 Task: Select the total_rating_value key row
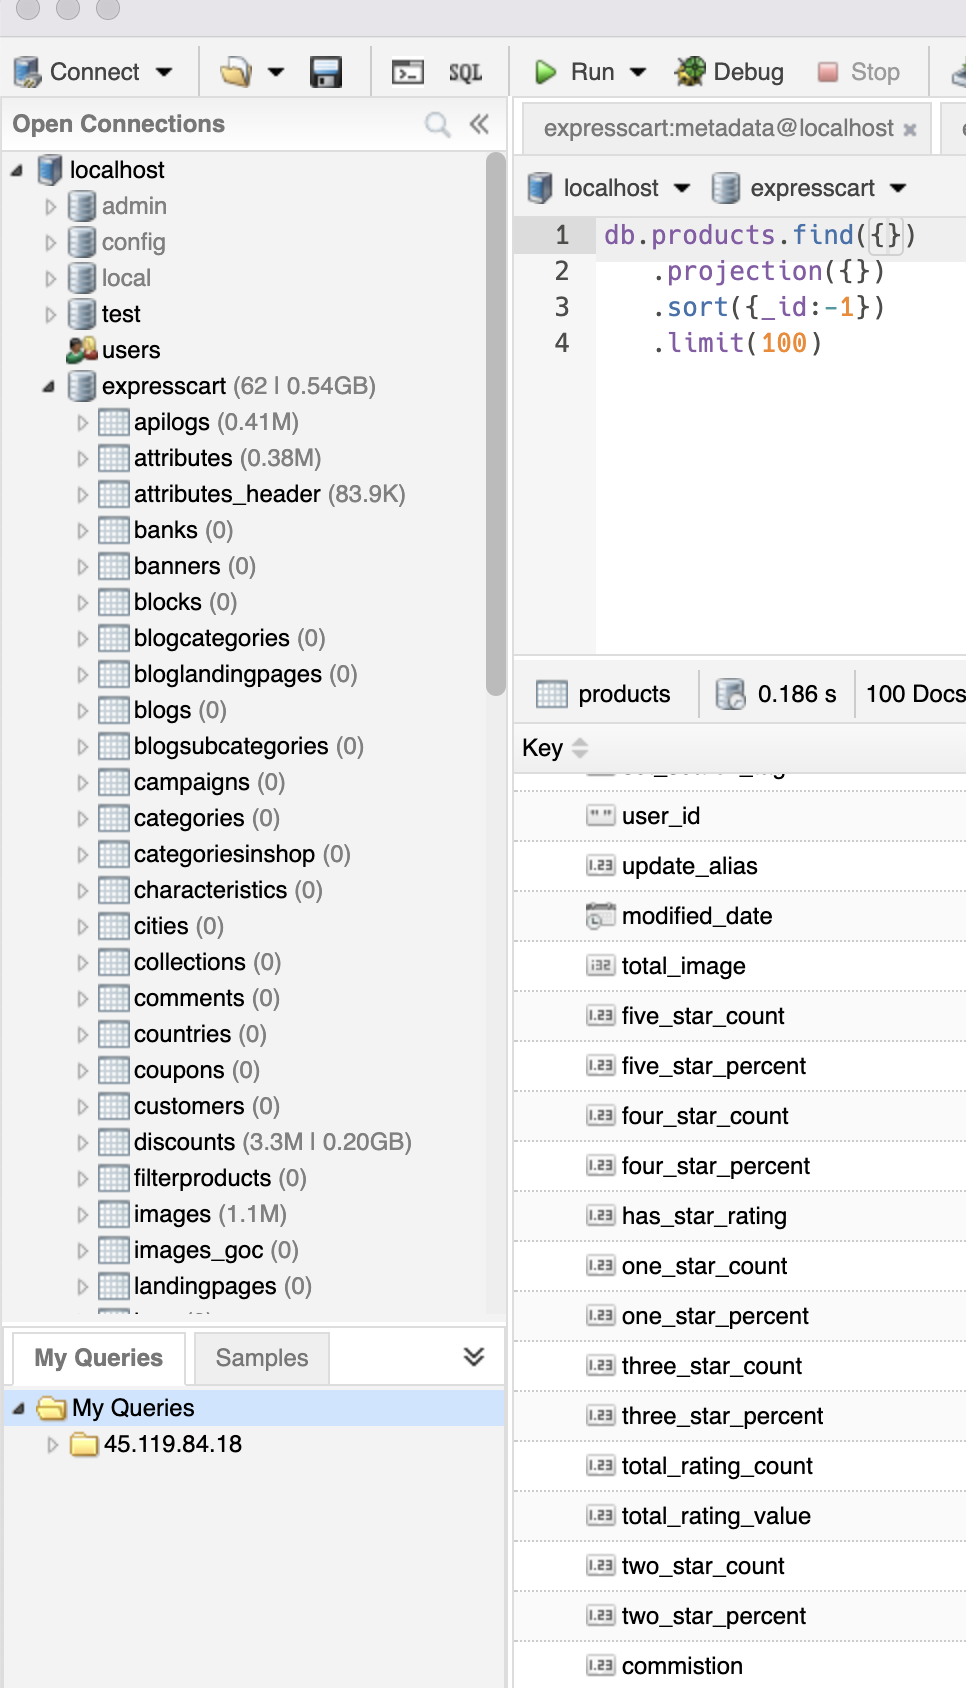[740, 1516]
